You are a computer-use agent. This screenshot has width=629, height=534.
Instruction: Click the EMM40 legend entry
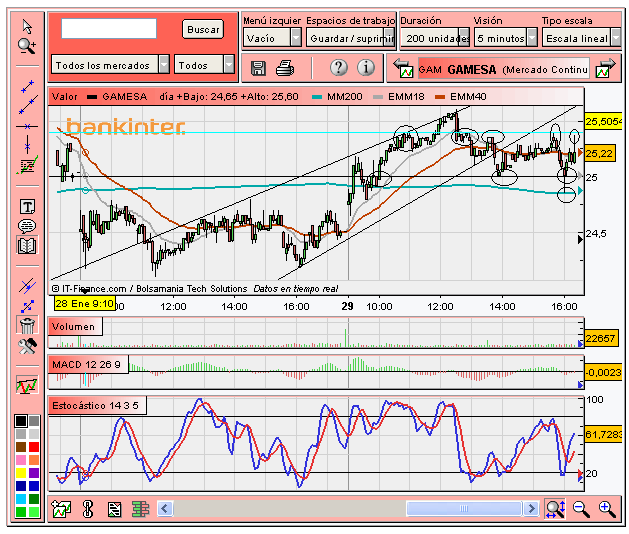tap(461, 97)
